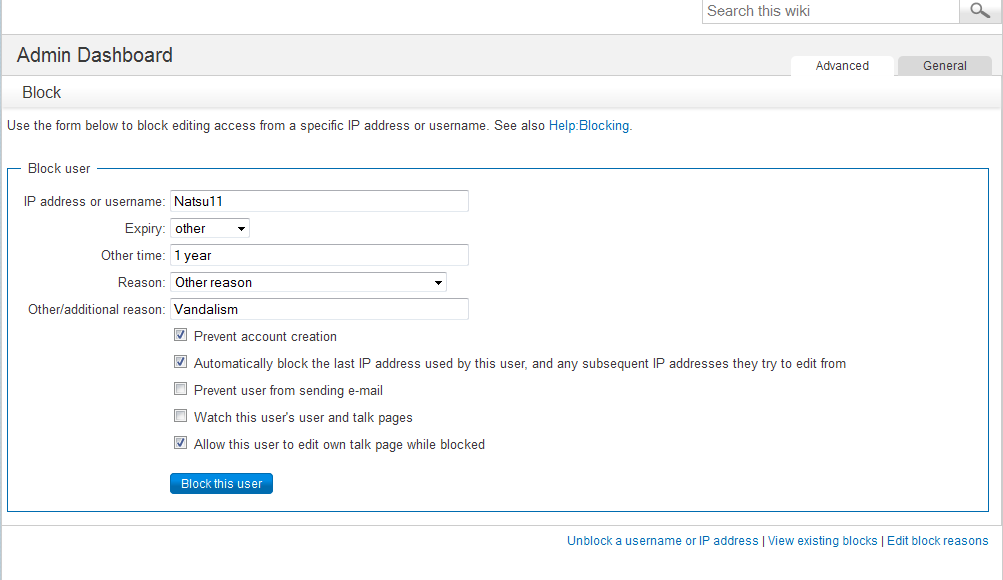
Task: Disable automatic blocking of last IP address
Action: pyautogui.click(x=180, y=362)
